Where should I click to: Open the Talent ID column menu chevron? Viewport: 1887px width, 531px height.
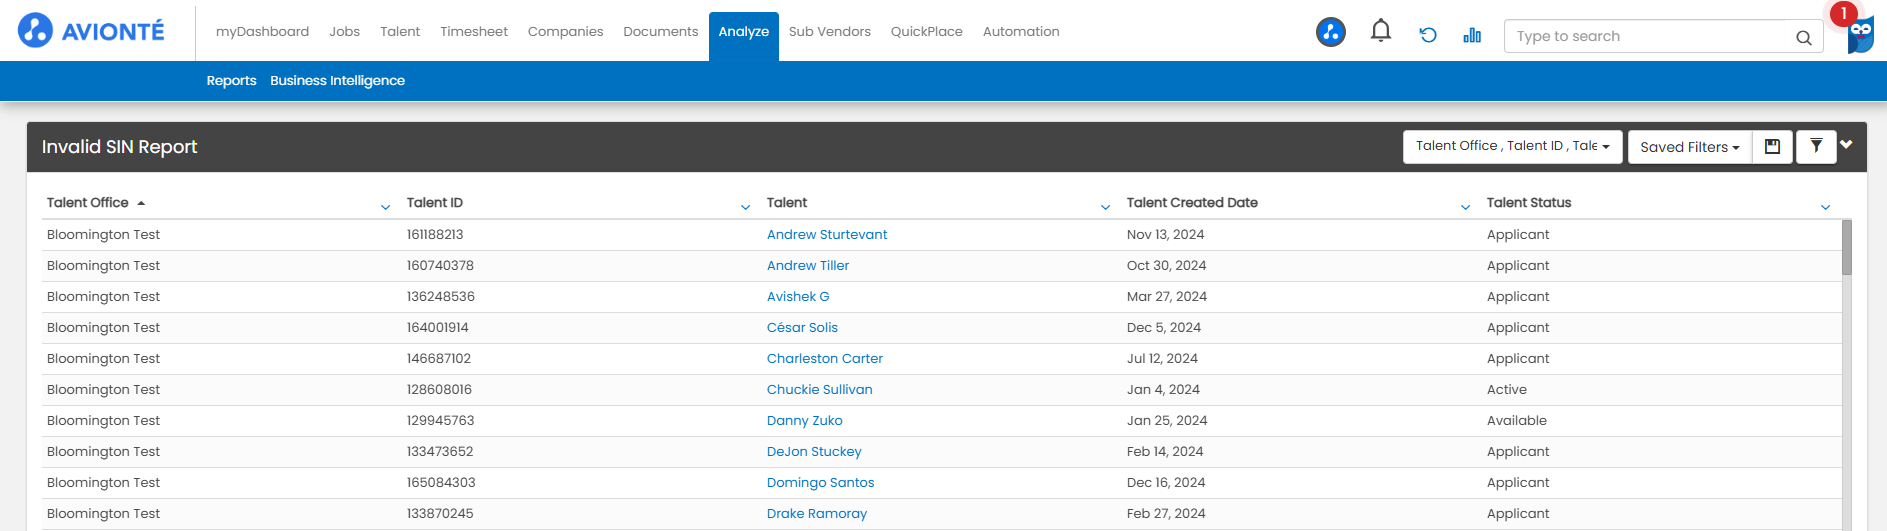[x=745, y=207]
